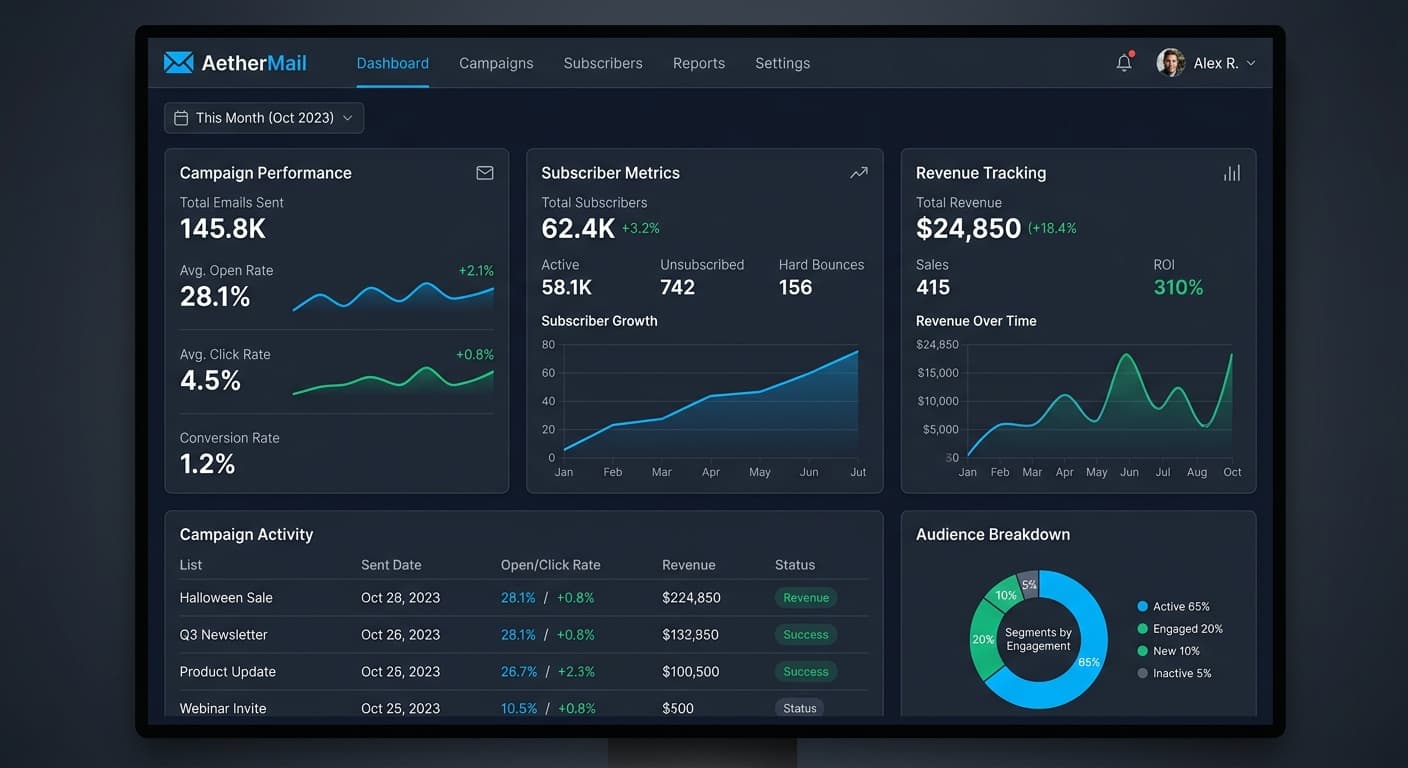Click the trend arrow icon on Subscriber Metrics
The image size is (1408, 768).
858,172
